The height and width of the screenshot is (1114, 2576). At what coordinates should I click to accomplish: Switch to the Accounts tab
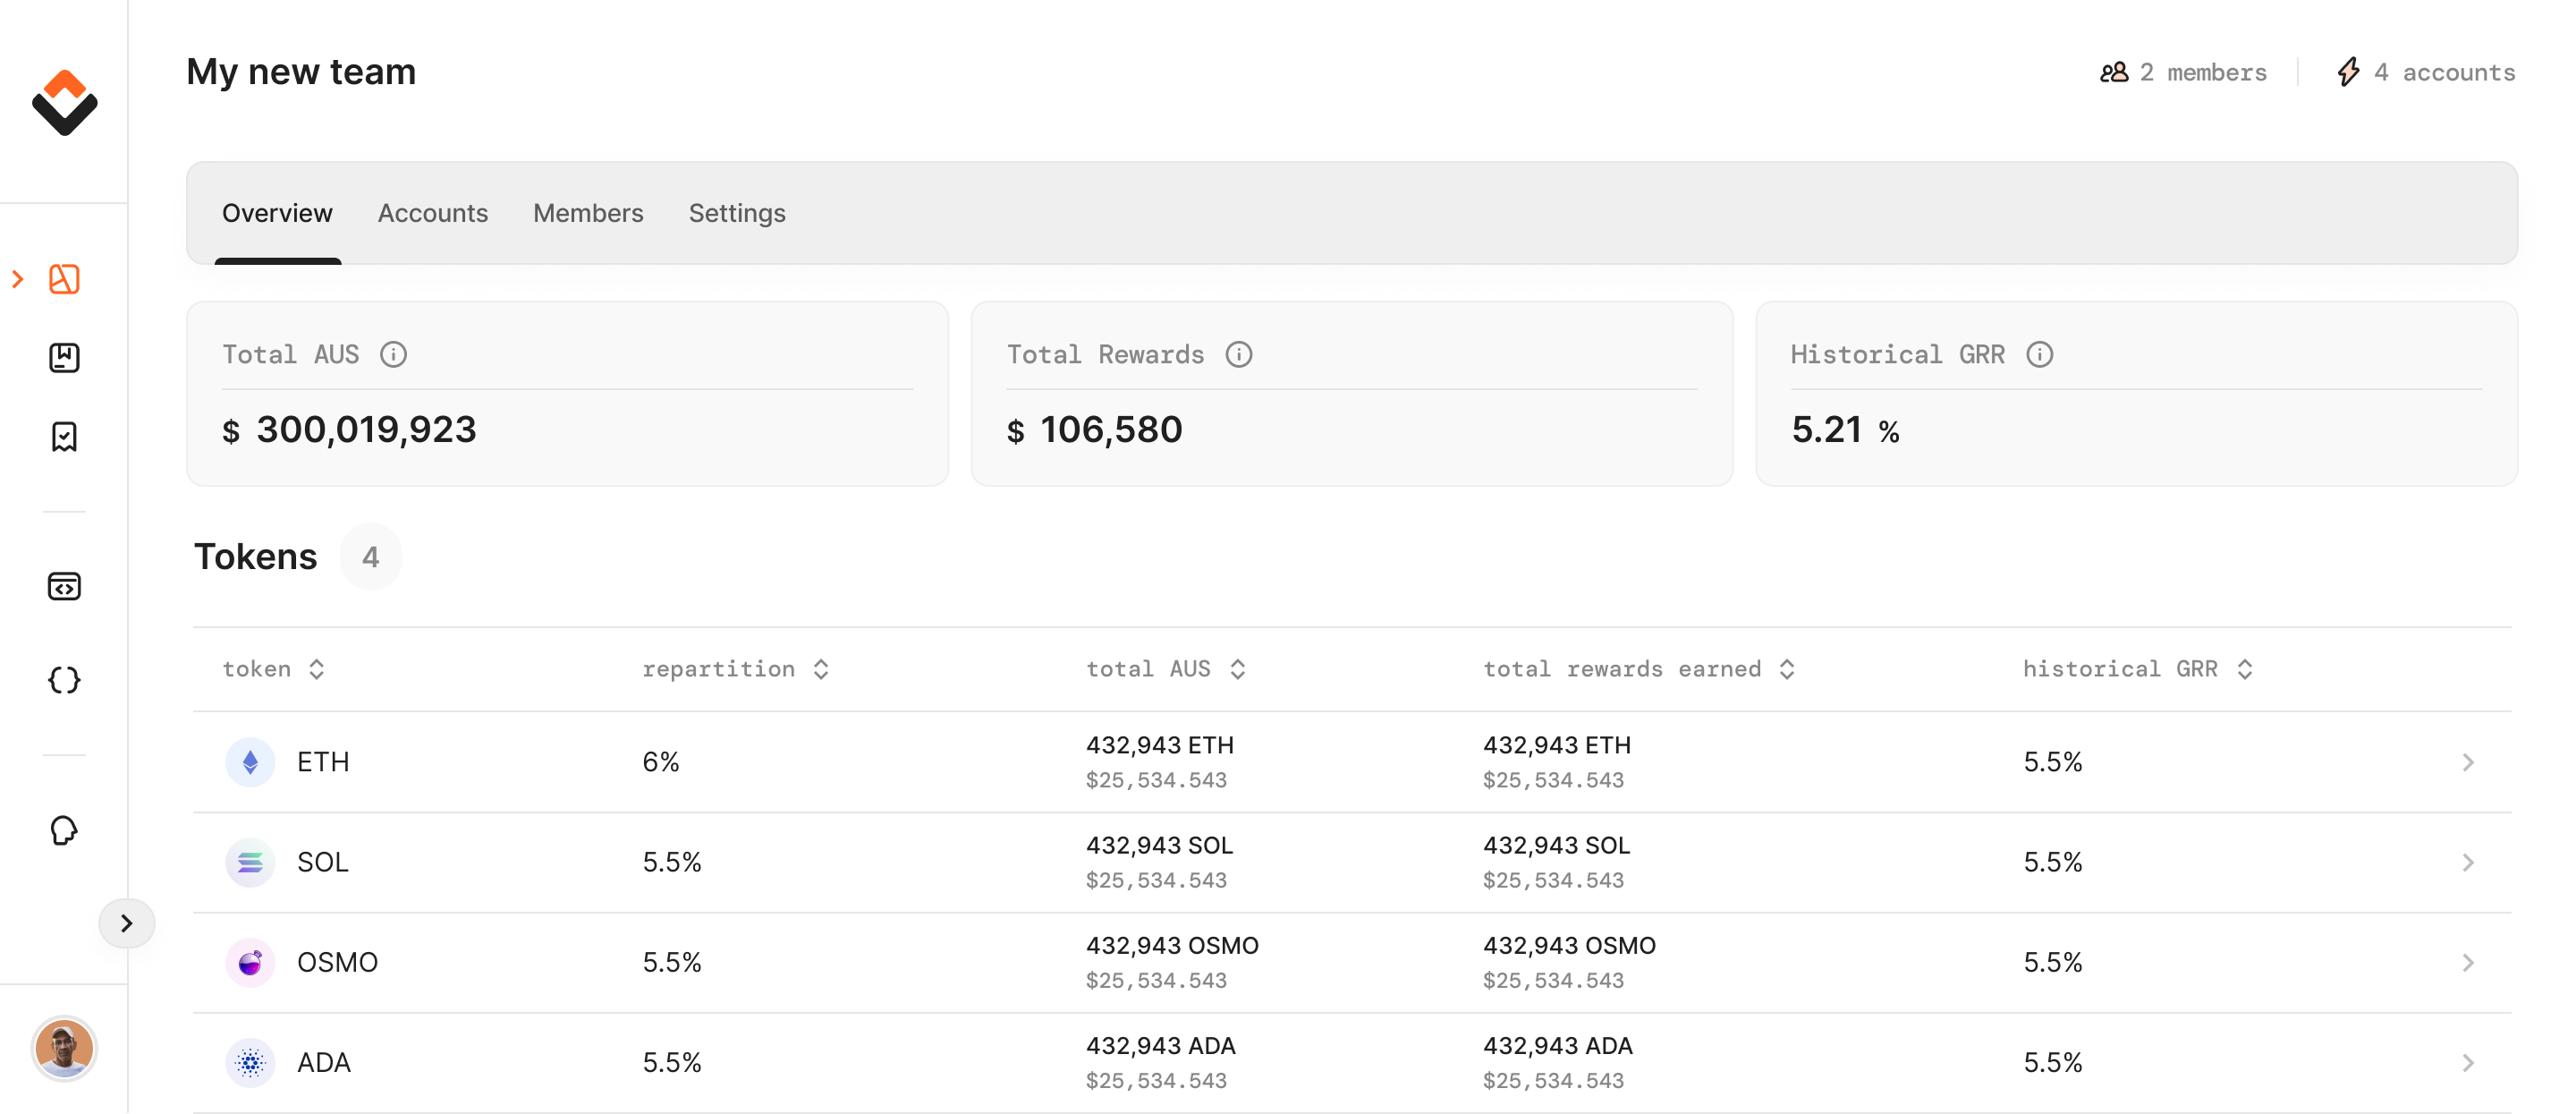[432, 213]
